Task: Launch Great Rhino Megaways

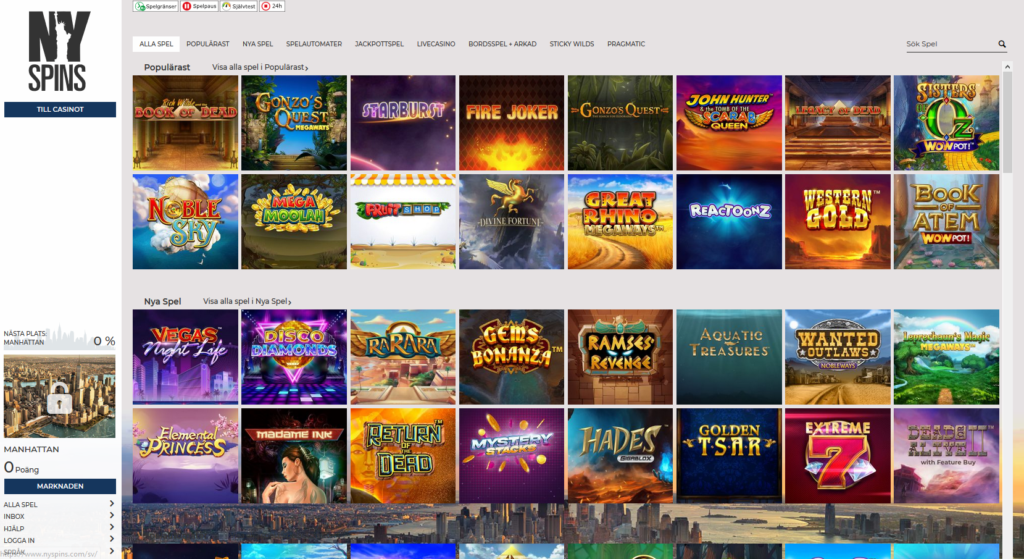Action: point(620,221)
